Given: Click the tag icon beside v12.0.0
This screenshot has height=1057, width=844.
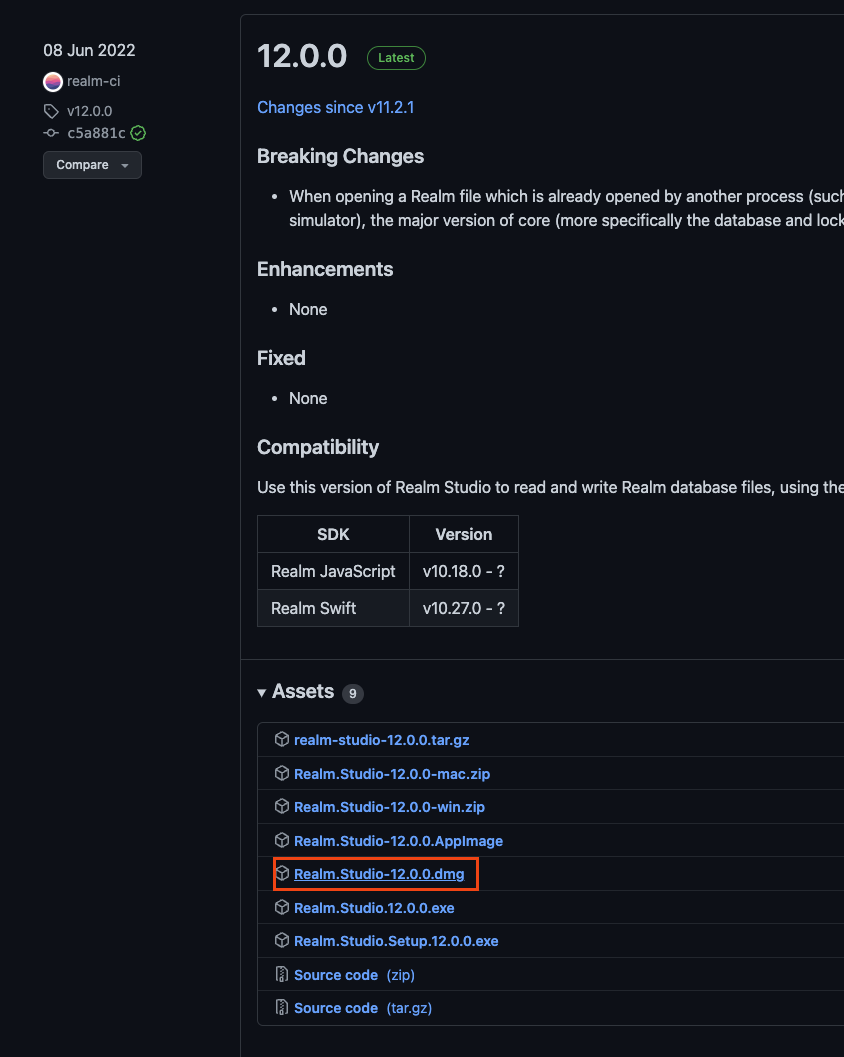Looking at the screenshot, I should coord(51,111).
